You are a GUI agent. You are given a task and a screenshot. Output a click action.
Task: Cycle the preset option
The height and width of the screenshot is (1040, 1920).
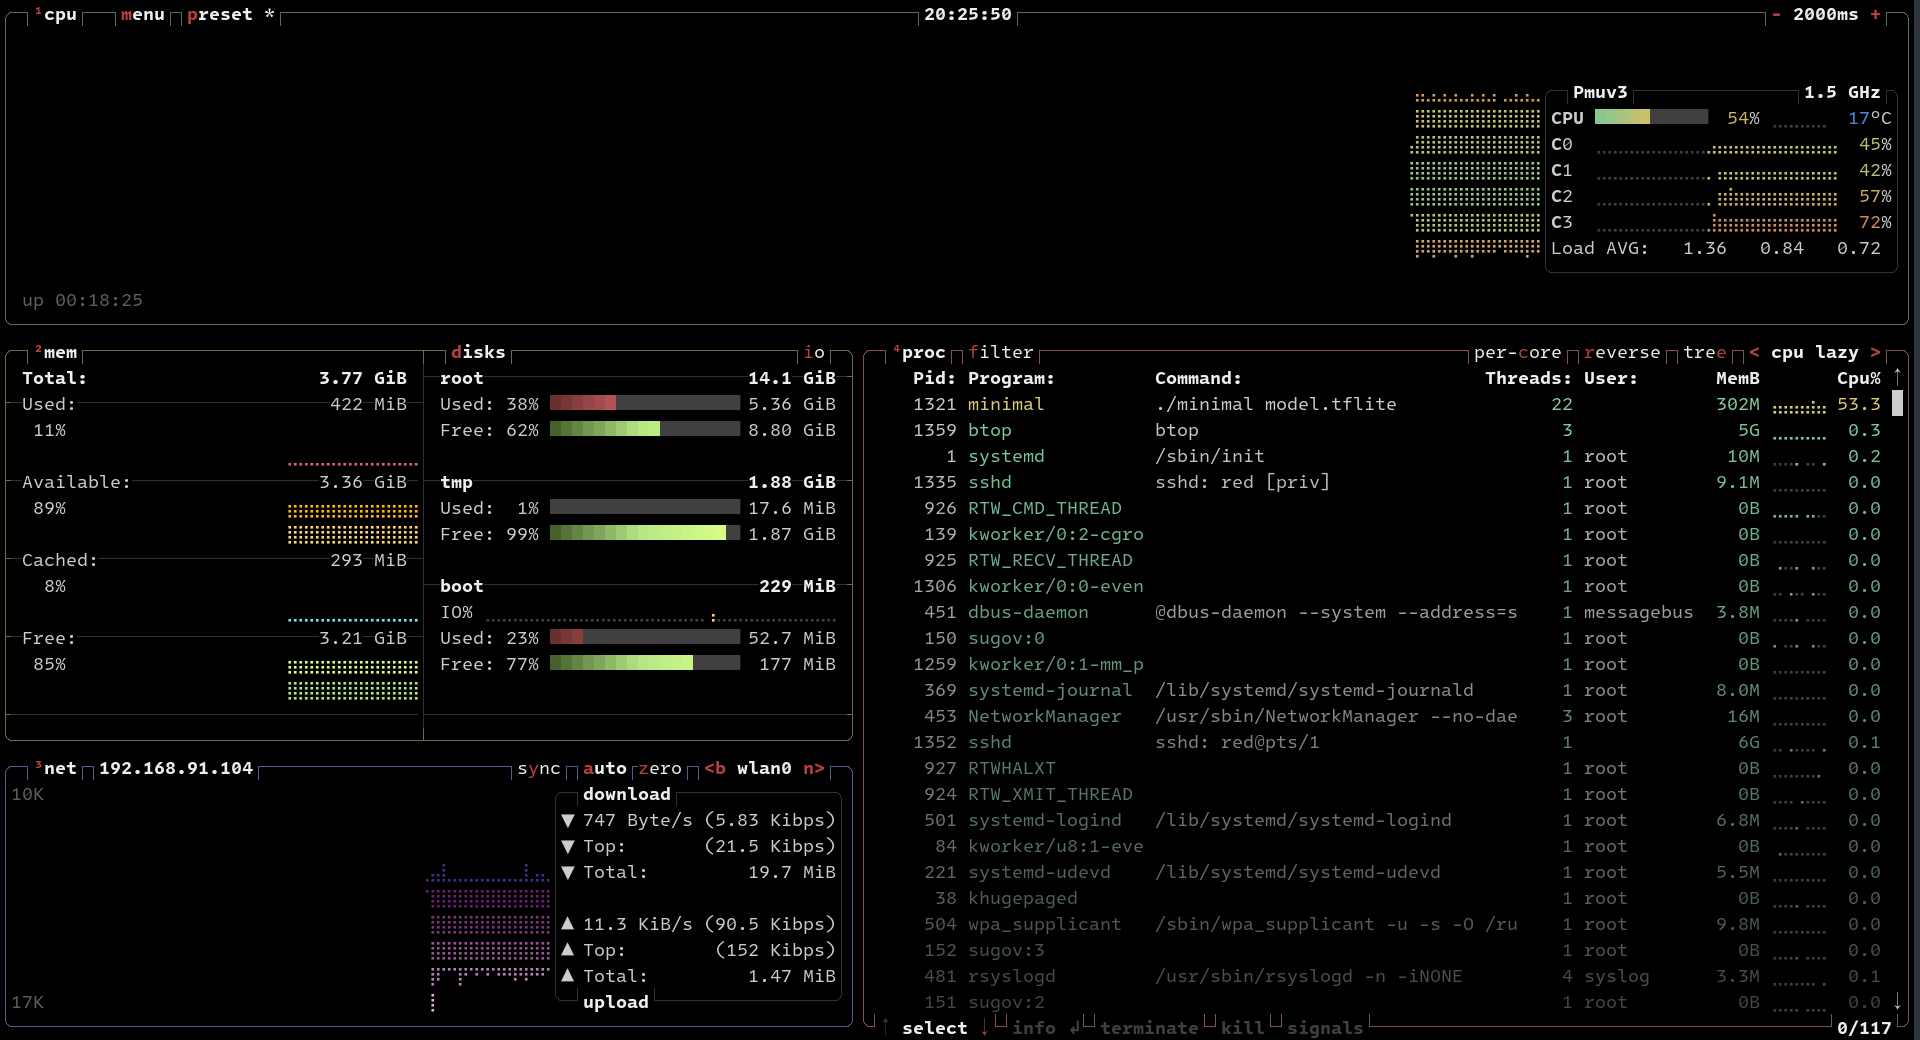tap(231, 15)
